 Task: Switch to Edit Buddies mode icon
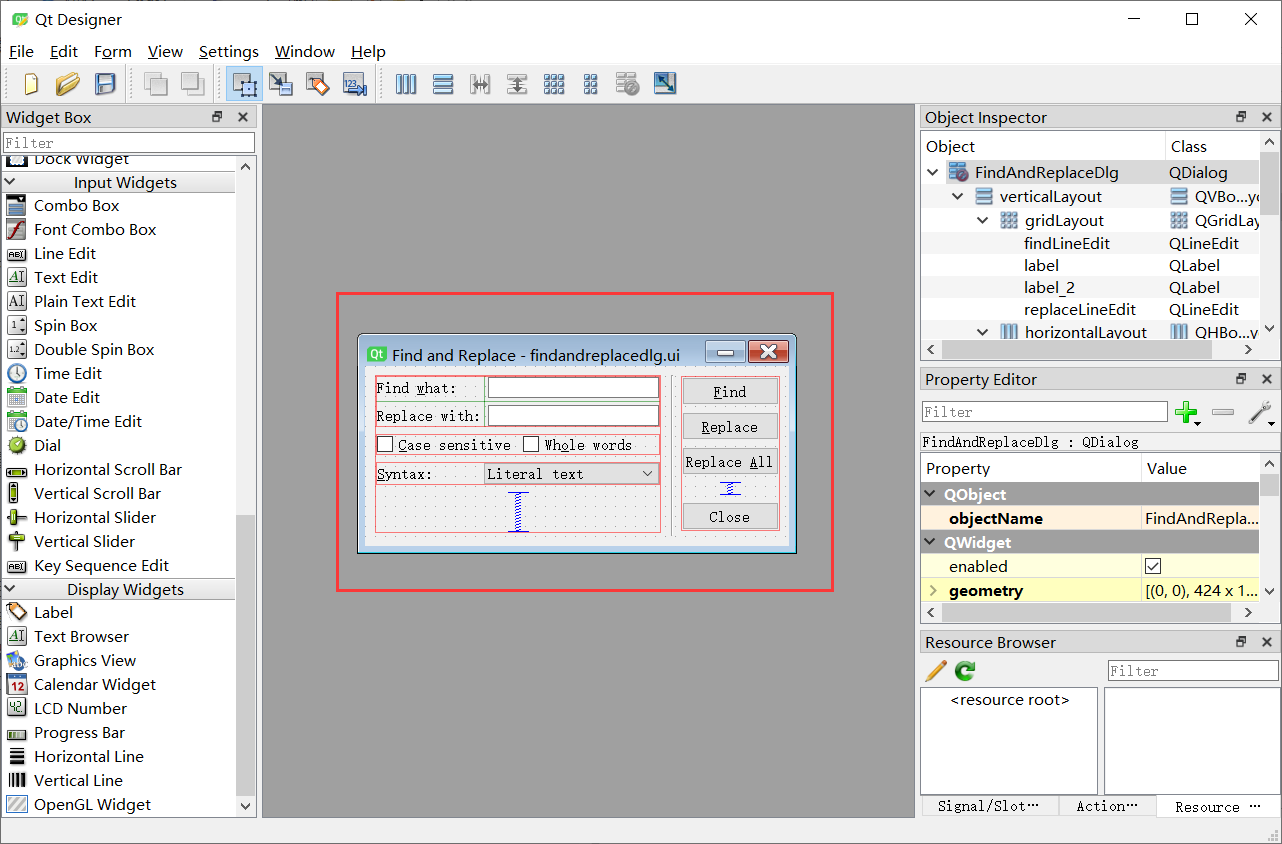pos(318,84)
